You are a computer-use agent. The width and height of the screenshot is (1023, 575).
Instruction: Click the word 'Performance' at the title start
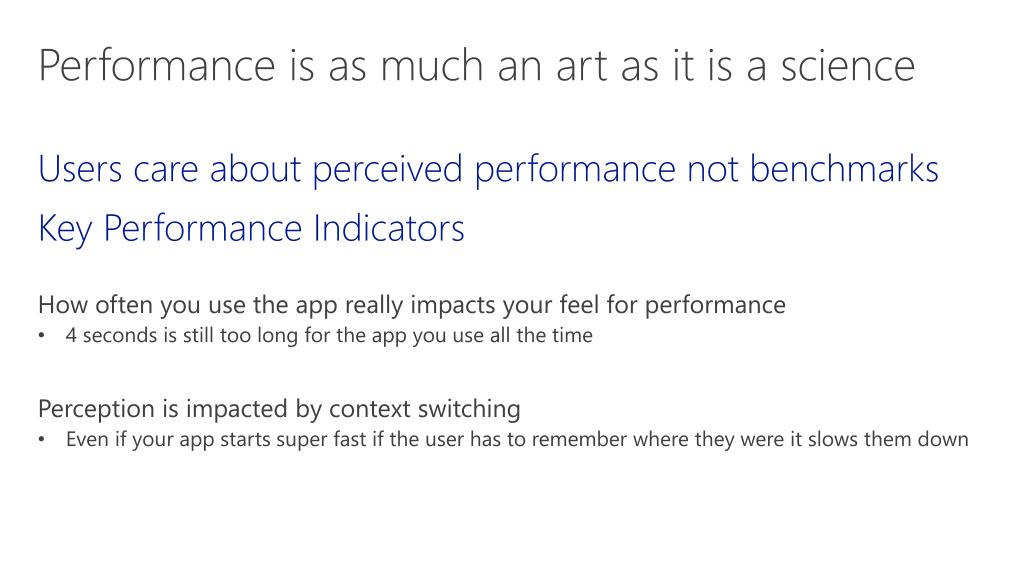(157, 66)
